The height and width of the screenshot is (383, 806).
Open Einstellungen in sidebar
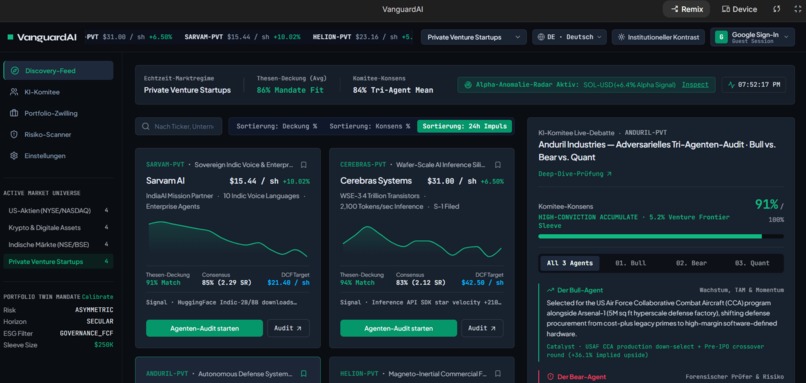(x=58, y=155)
